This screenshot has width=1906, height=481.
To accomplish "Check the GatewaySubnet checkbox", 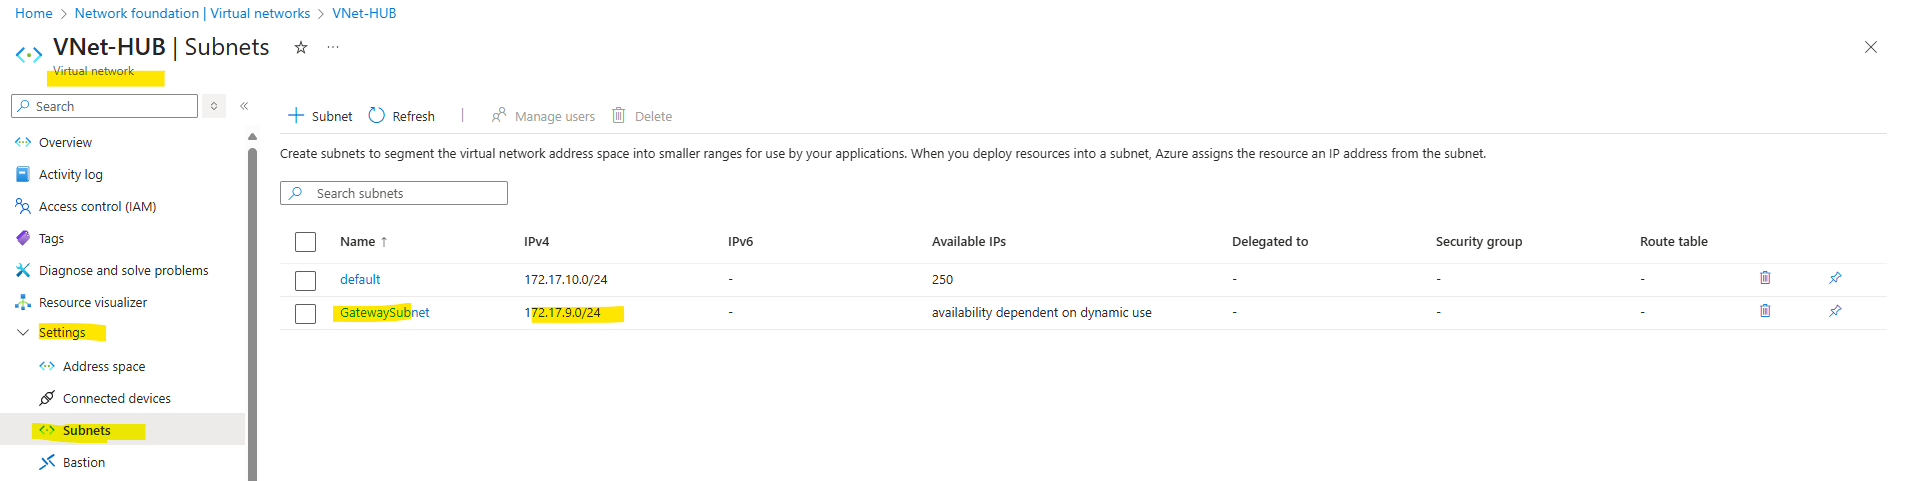I will pyautogui.click(x=306, y=313).
